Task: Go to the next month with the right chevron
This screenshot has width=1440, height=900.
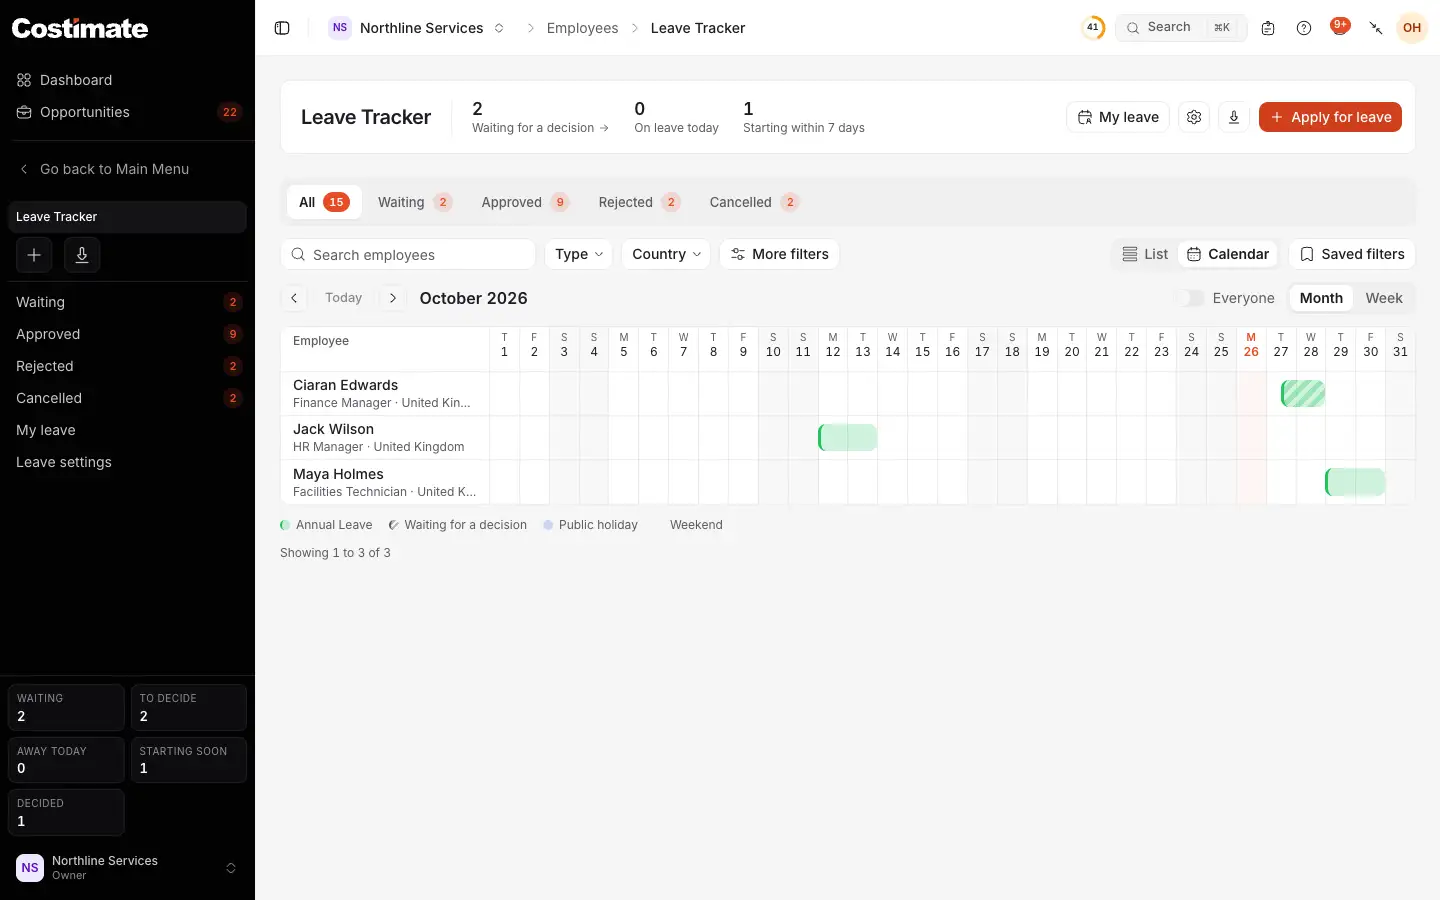Action: pyautogui.click(x=393, y=298)
